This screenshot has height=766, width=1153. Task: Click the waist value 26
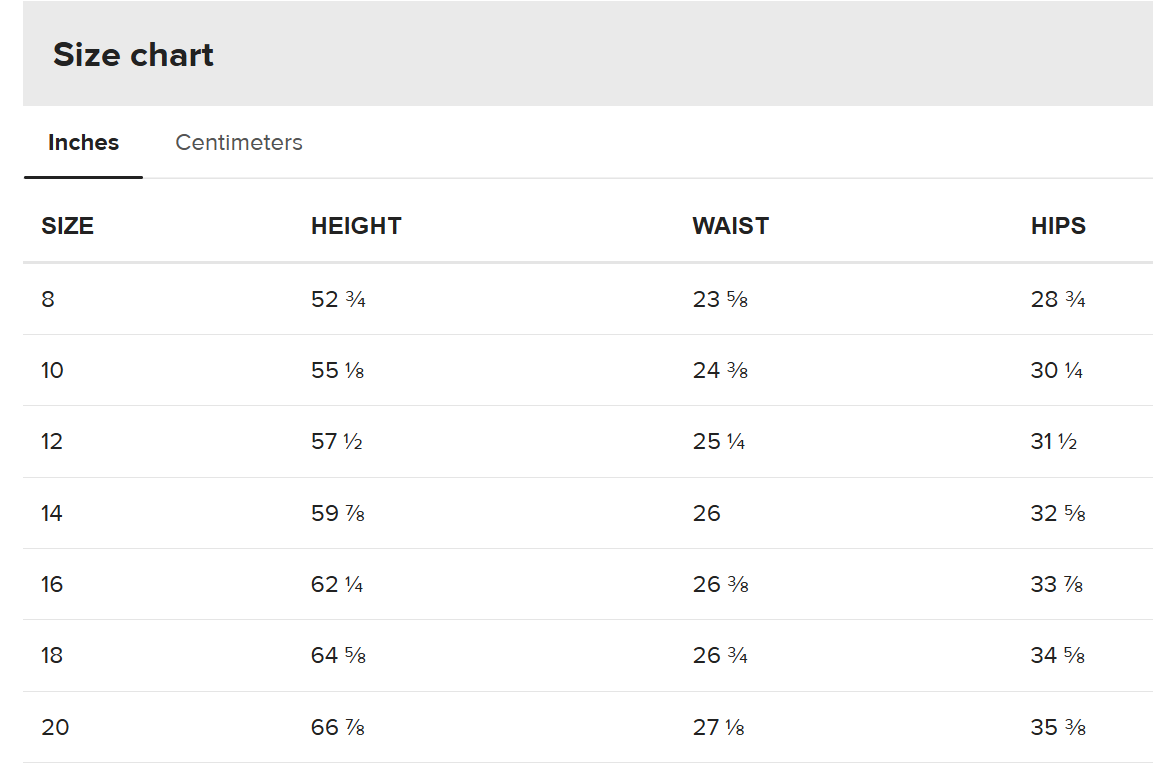707,513
